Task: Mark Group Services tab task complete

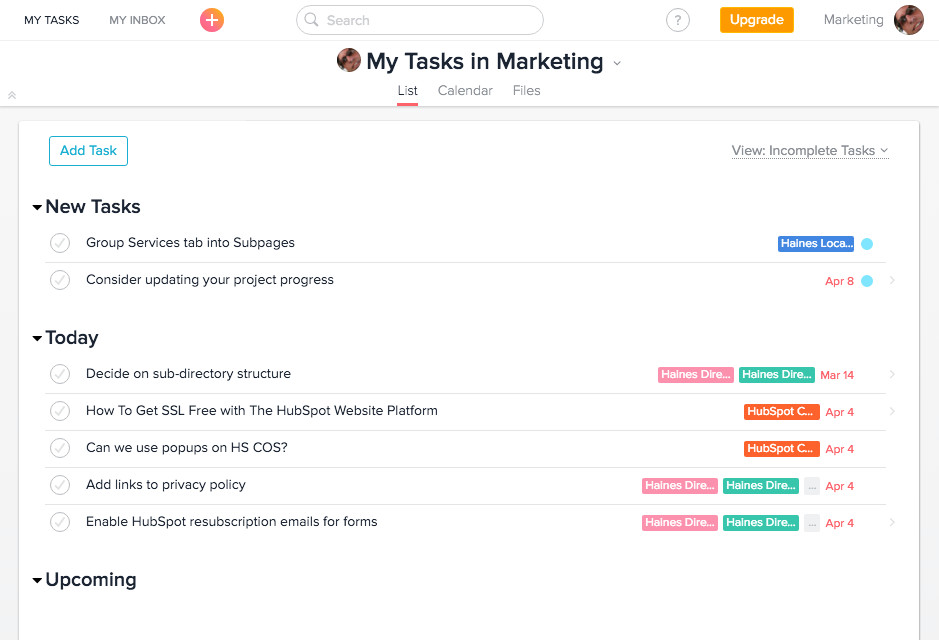Action: (60, 243)
